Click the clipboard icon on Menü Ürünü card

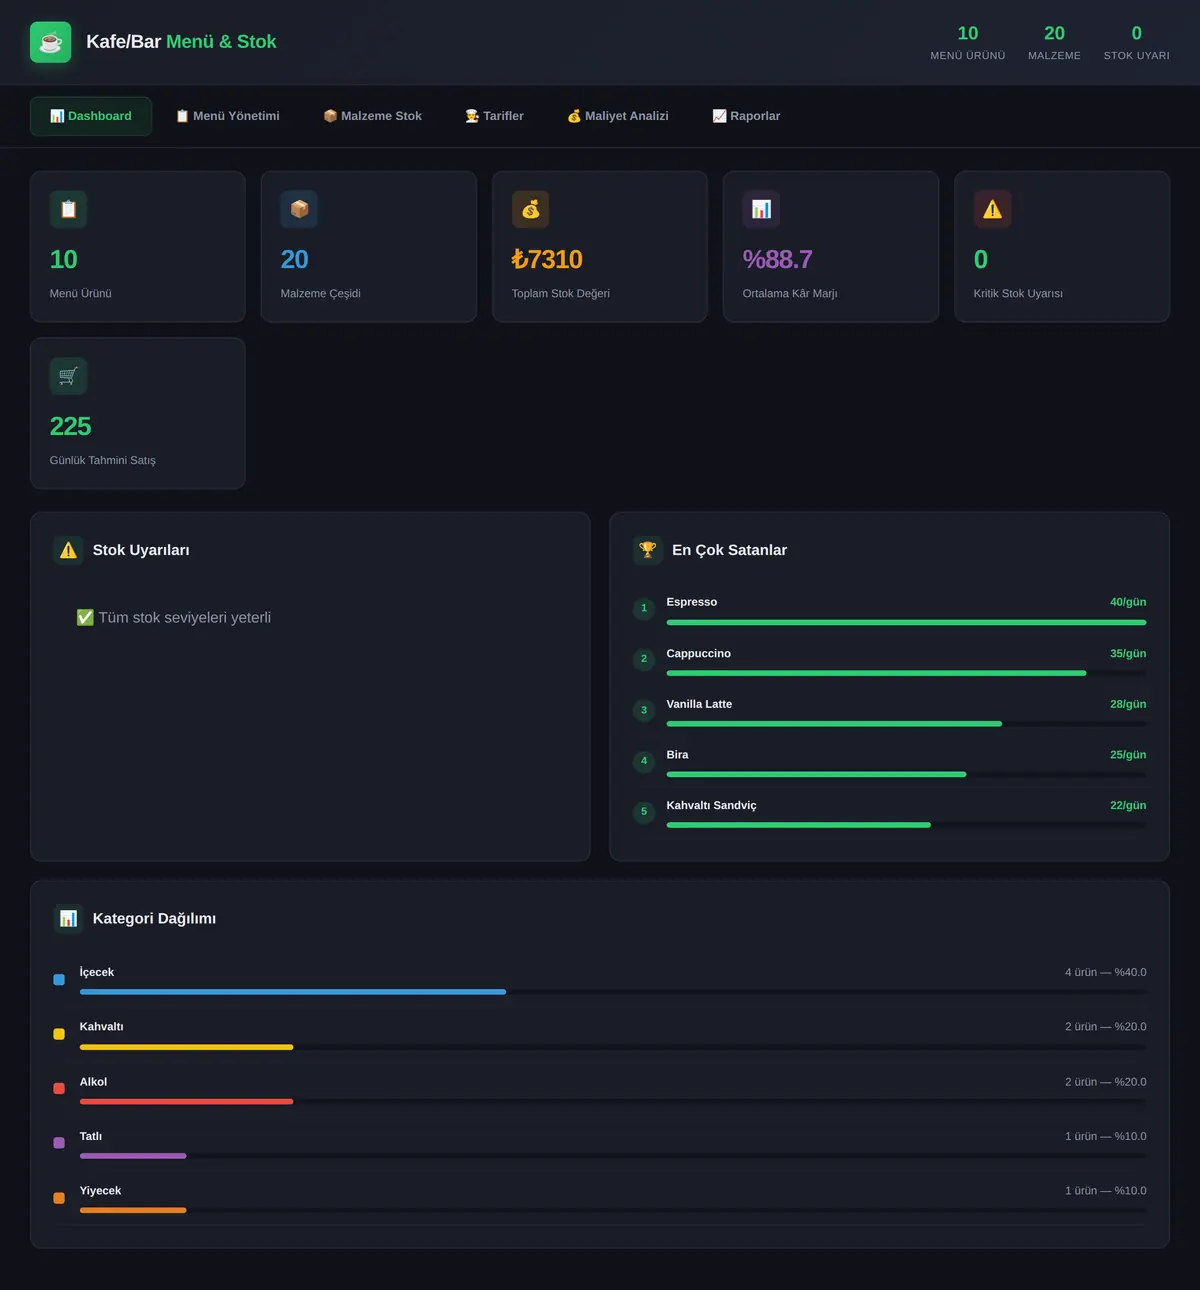point(68,209)
